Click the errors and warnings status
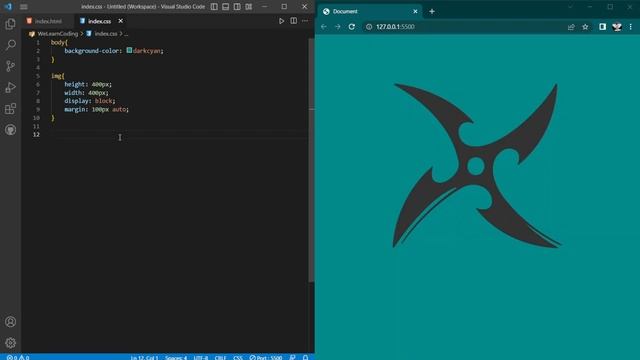The image size is (640, 360). coord(18,357)
